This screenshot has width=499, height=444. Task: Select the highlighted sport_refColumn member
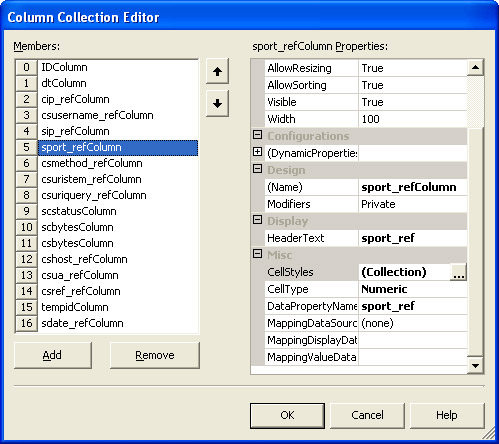point(118,147)
